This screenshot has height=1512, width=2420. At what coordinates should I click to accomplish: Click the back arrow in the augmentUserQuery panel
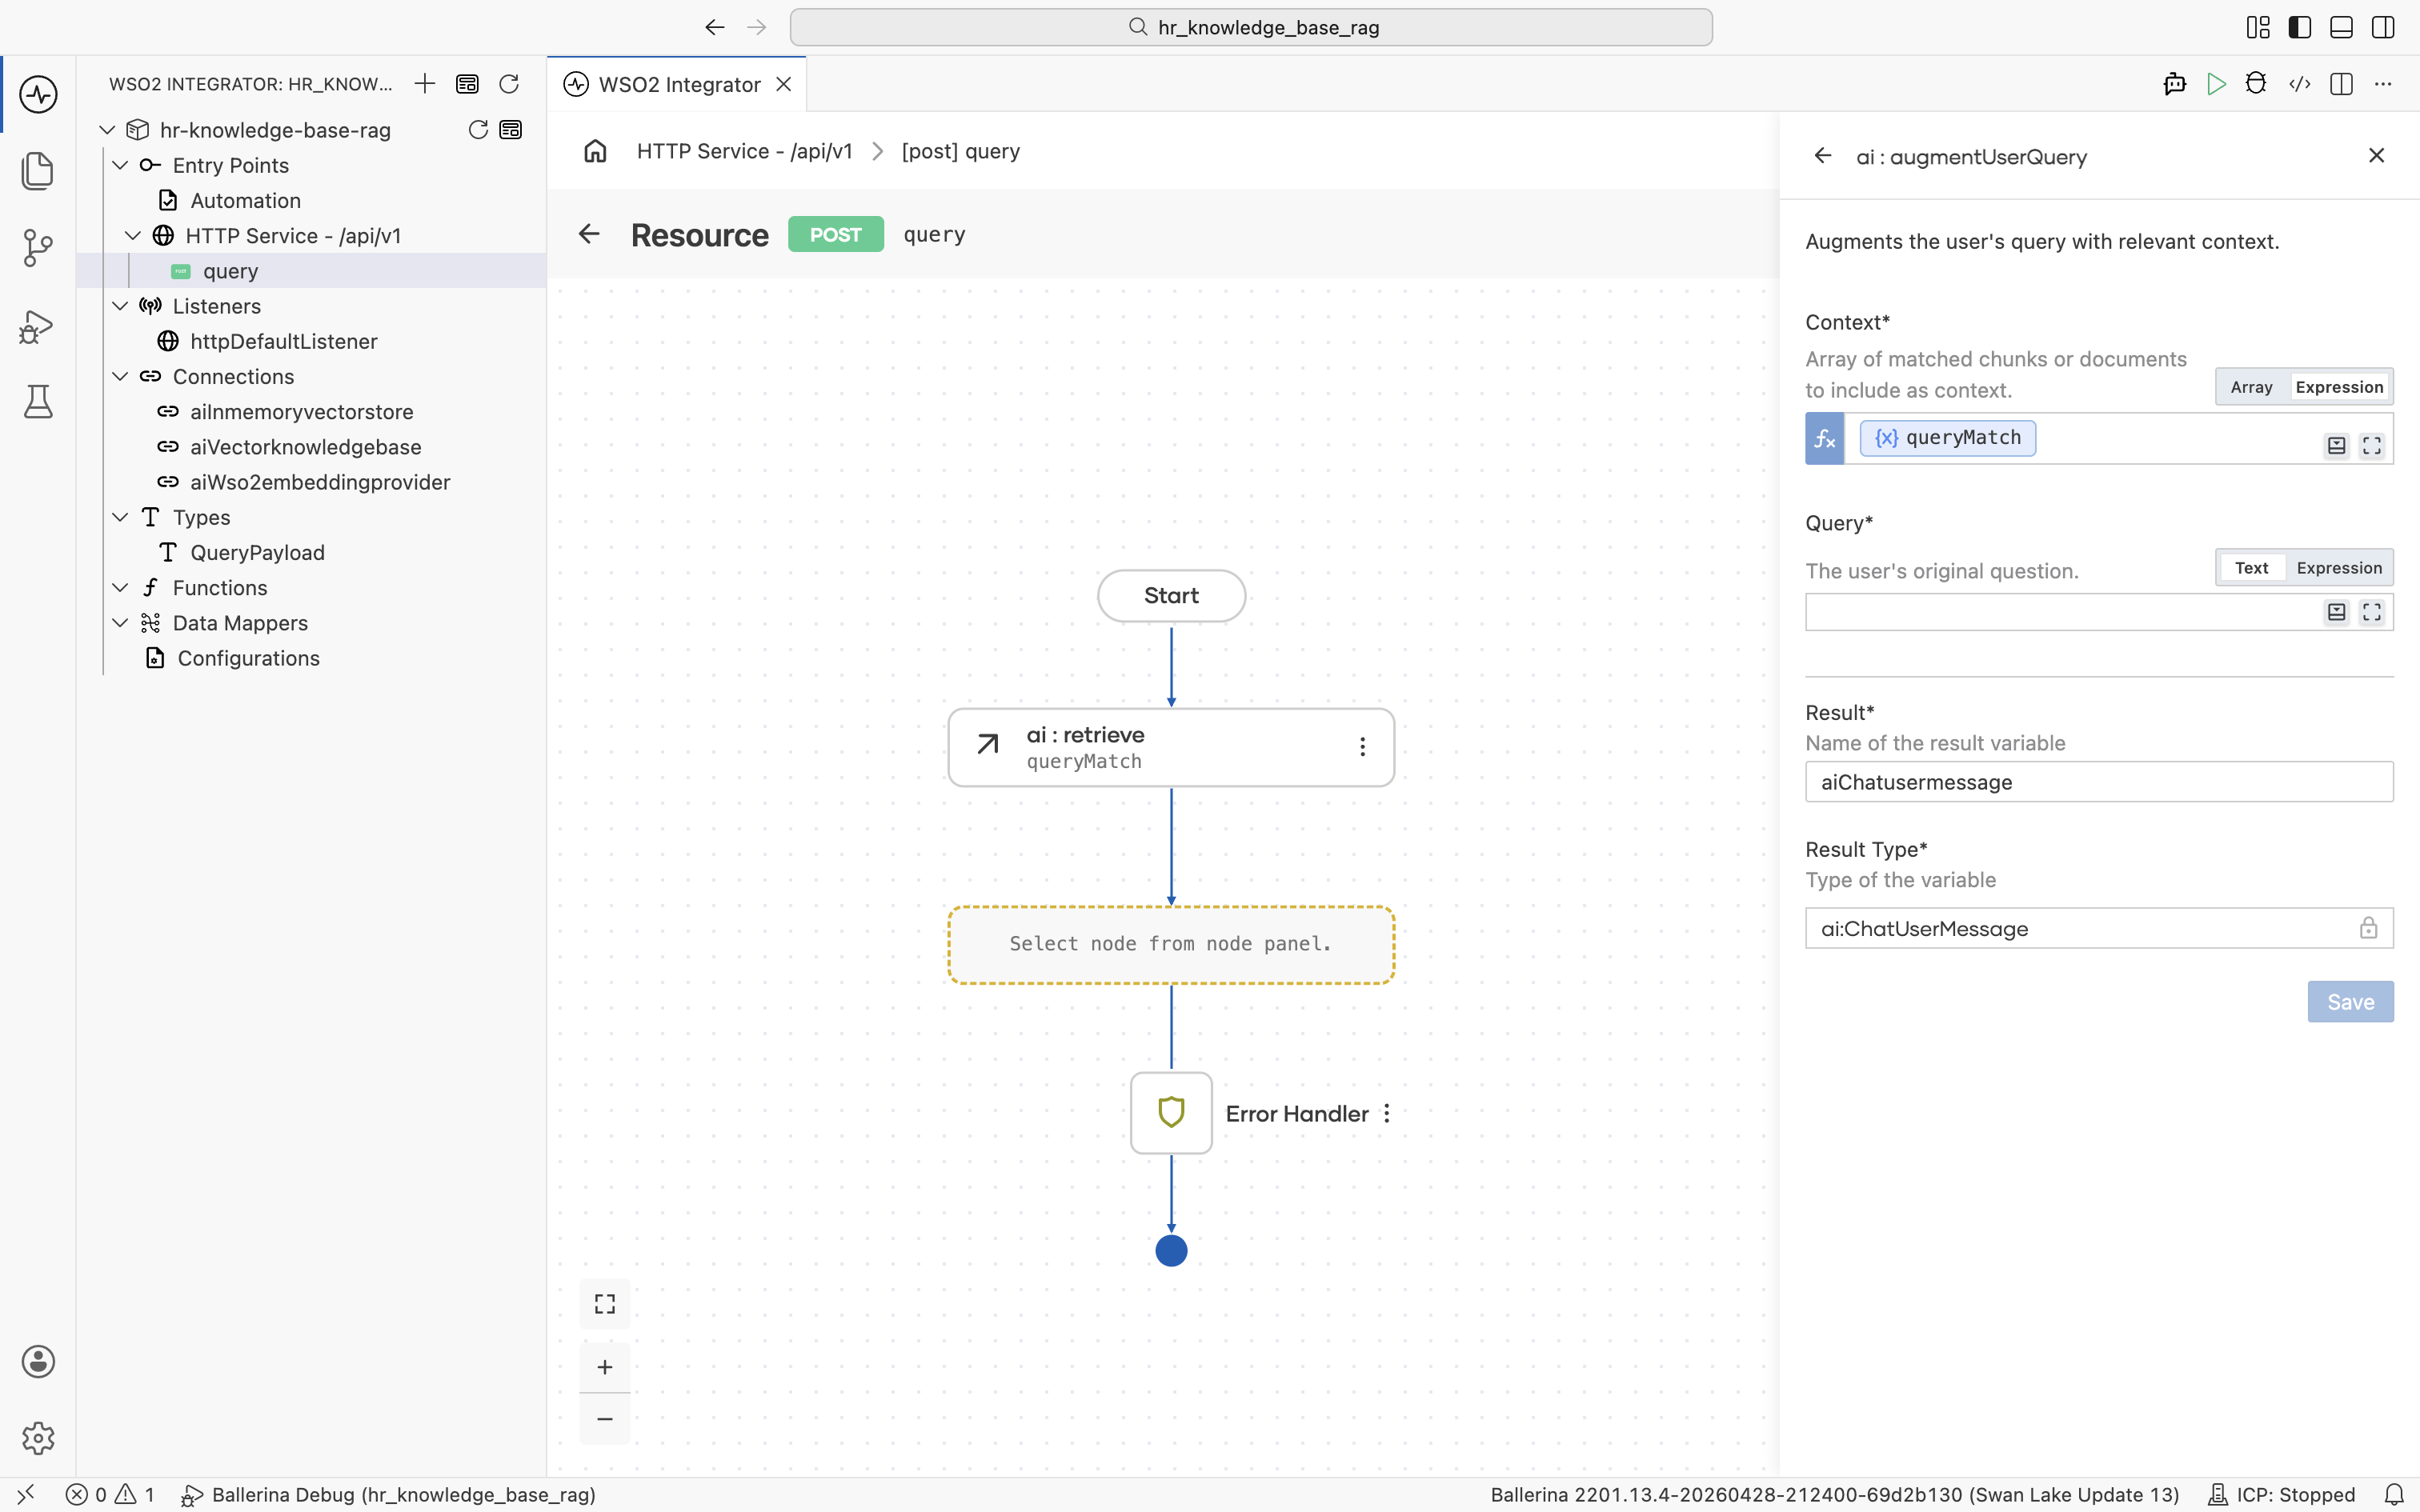[1822, 156]
